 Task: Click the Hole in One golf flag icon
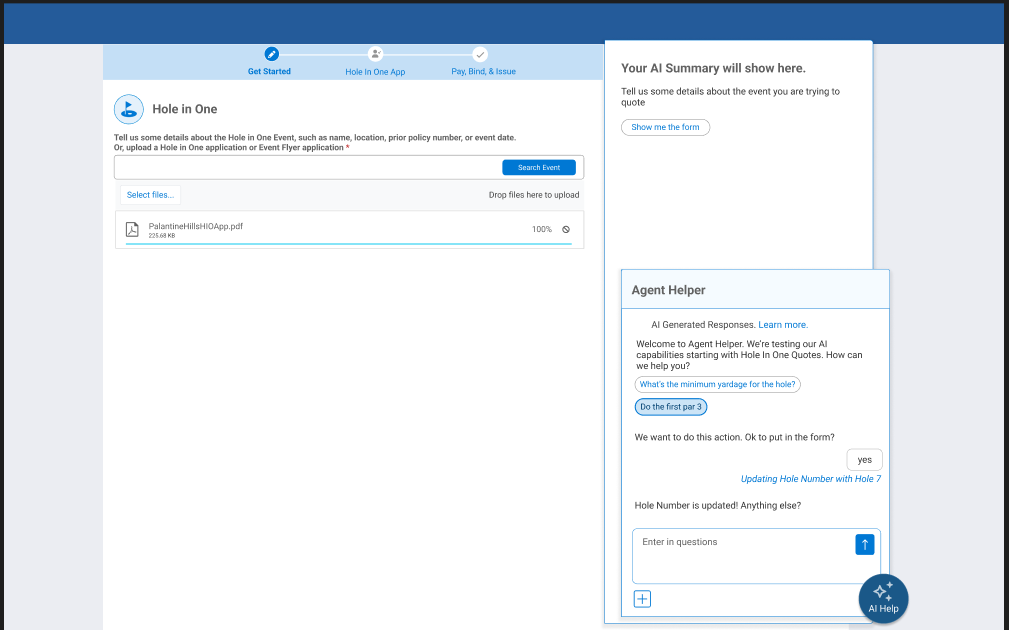tap(128, 109)
